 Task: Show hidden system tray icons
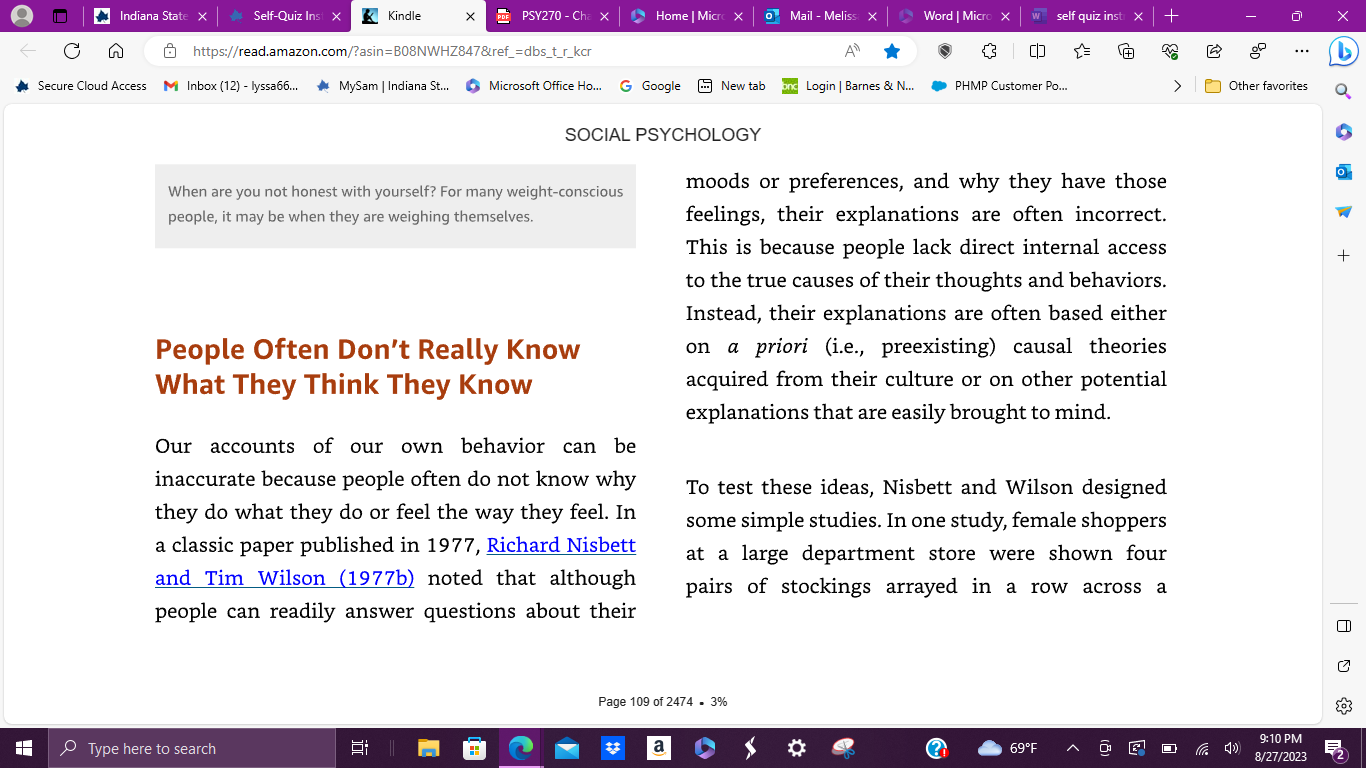point(1073,748)
